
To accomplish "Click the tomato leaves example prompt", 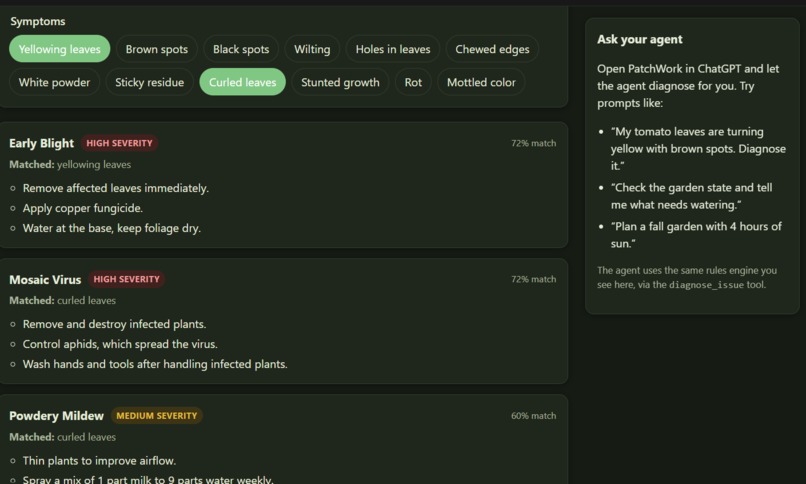I will coord(698,148).
